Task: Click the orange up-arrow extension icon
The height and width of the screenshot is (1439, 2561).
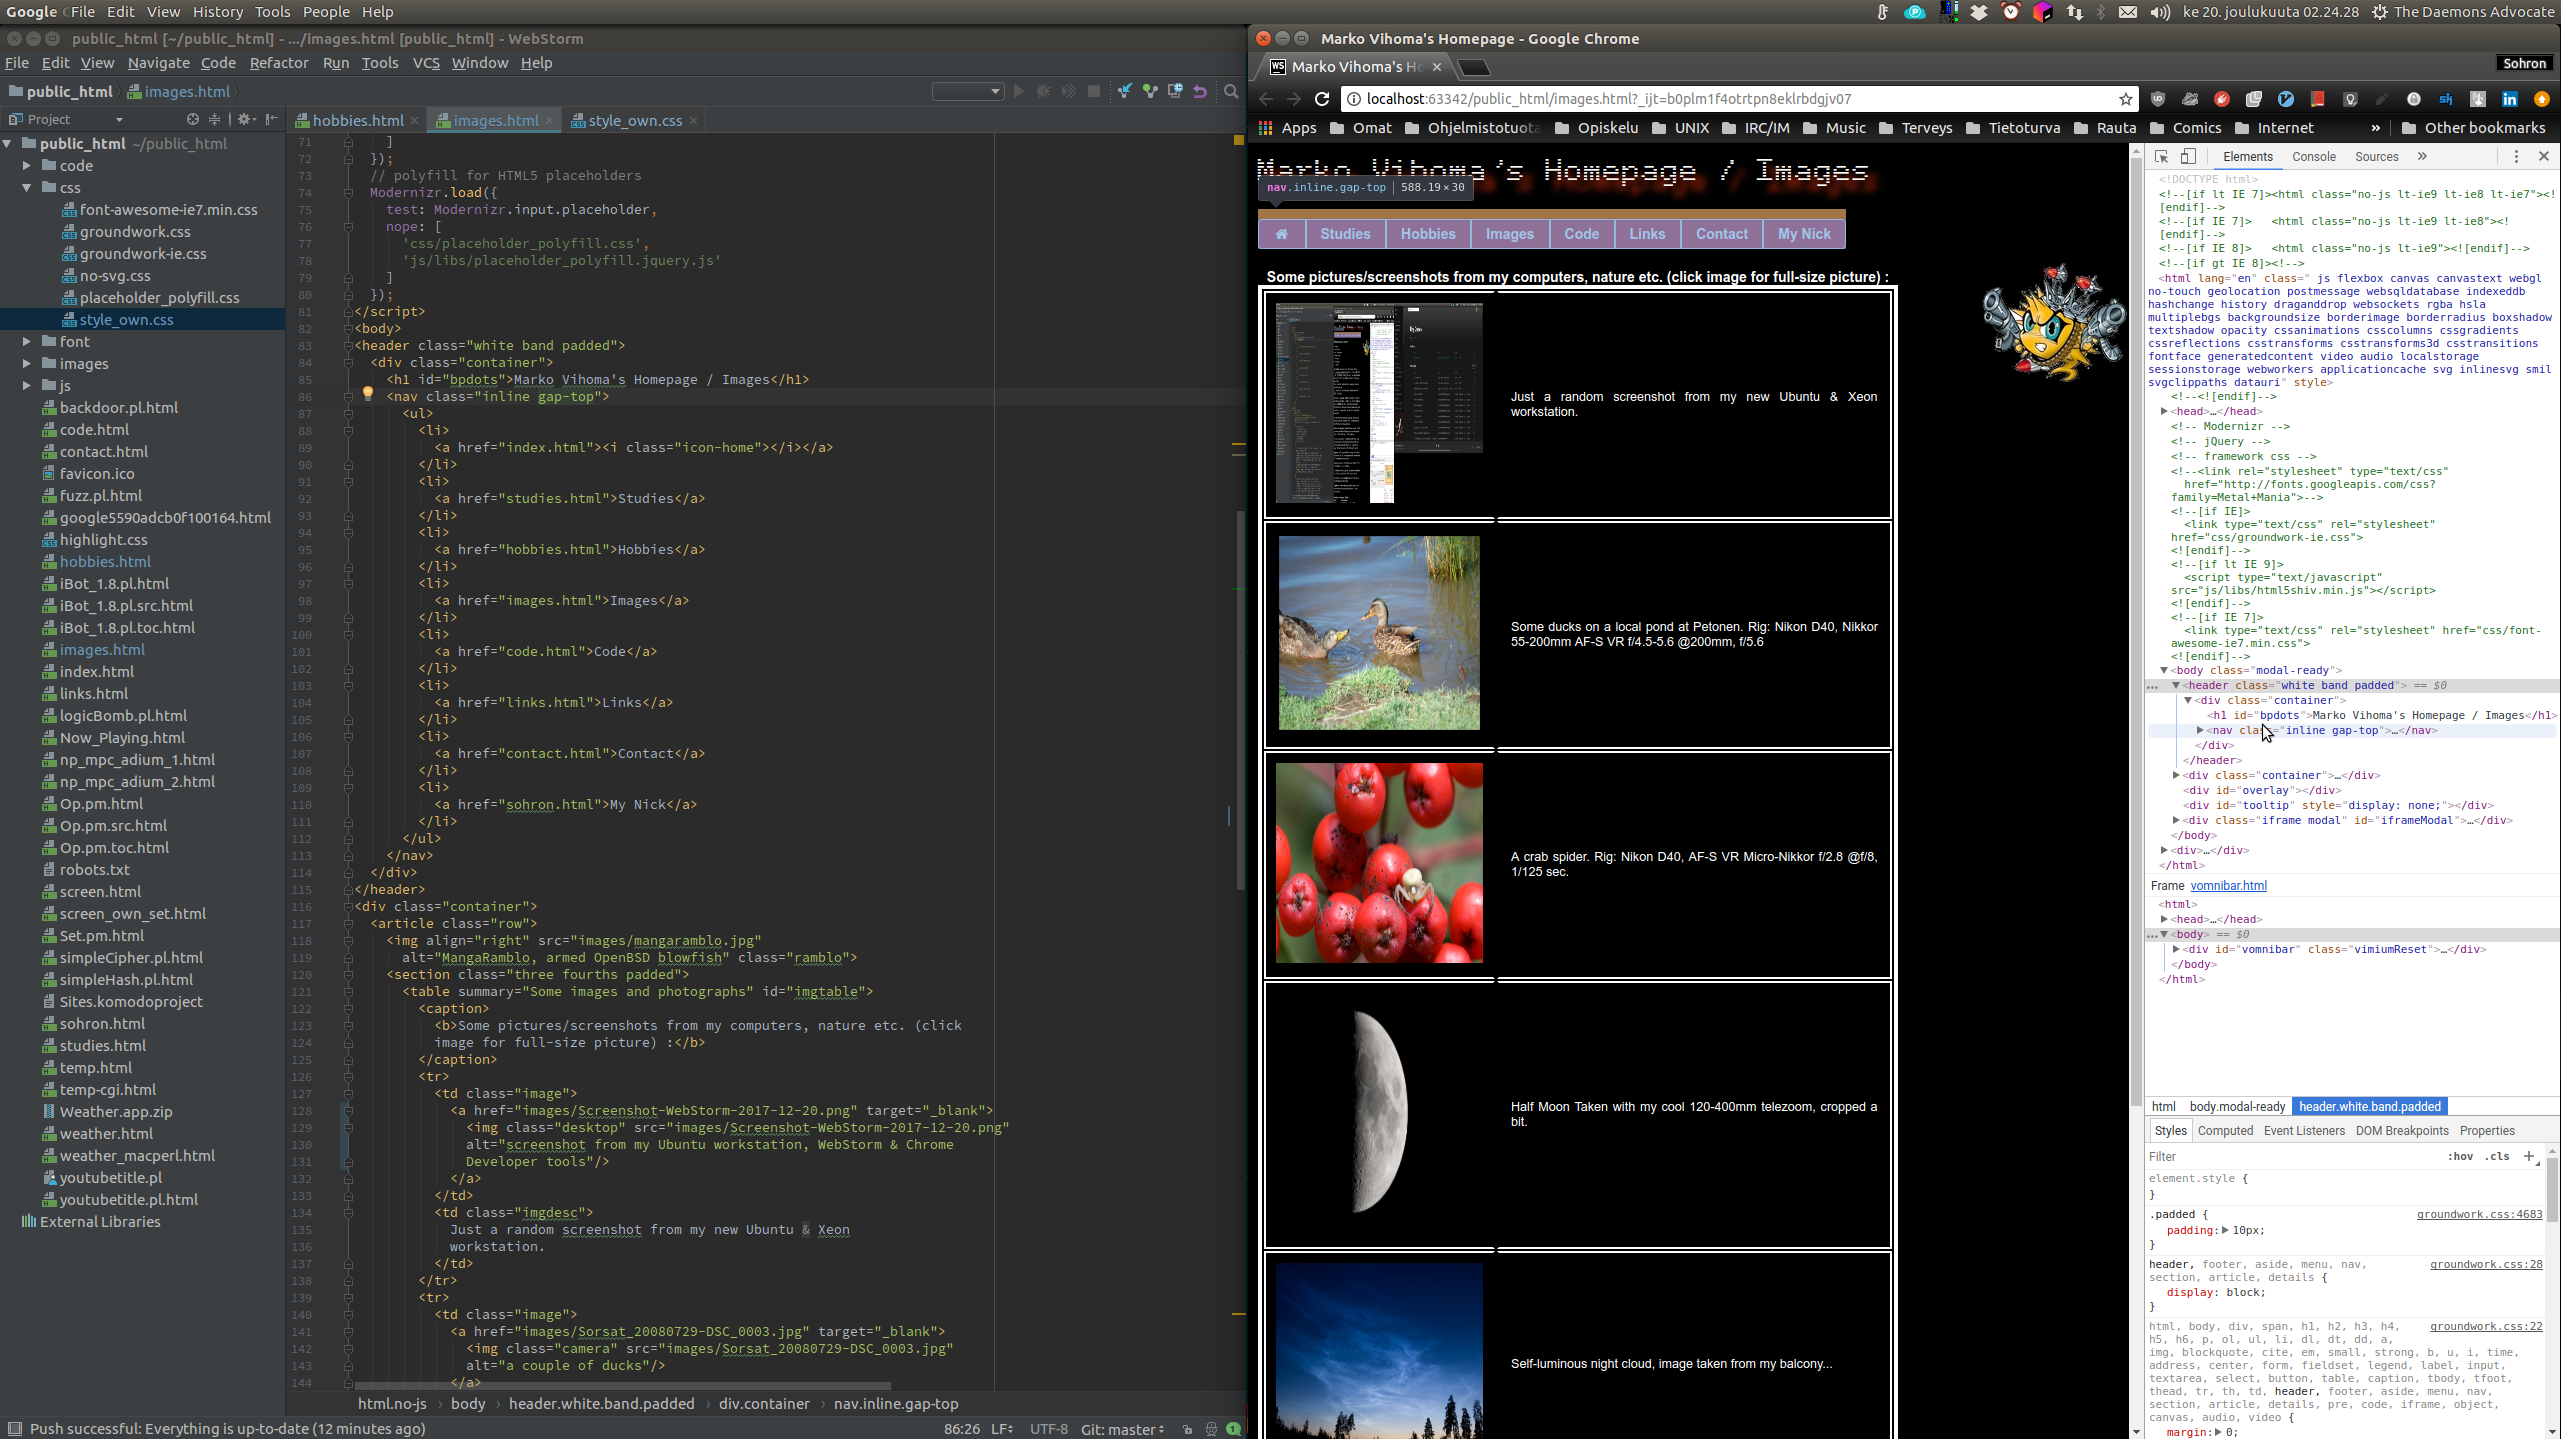Action: tap(2542, 99)
